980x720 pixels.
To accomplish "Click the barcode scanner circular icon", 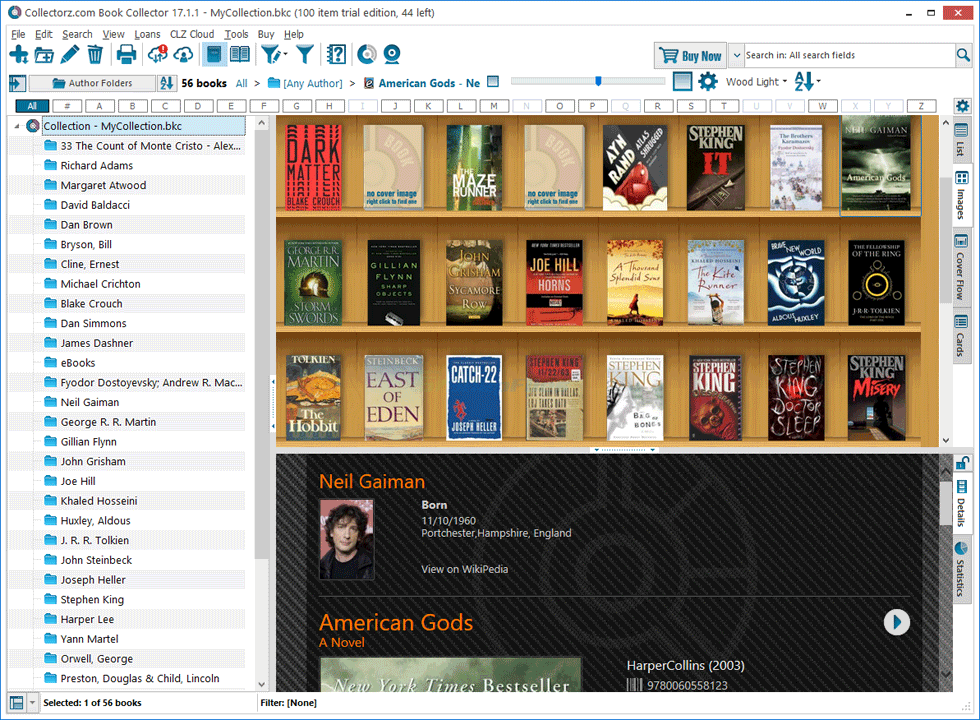I will pyautogui.click(x=367, y=55).
